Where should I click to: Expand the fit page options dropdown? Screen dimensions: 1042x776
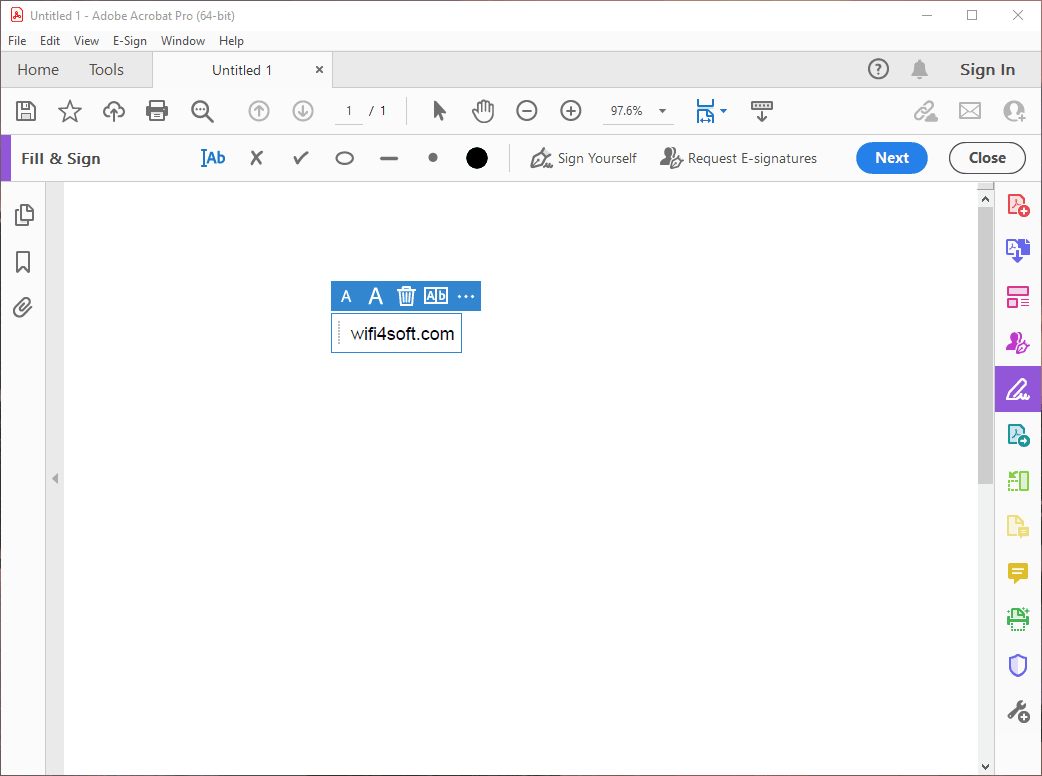coord(723,111)
